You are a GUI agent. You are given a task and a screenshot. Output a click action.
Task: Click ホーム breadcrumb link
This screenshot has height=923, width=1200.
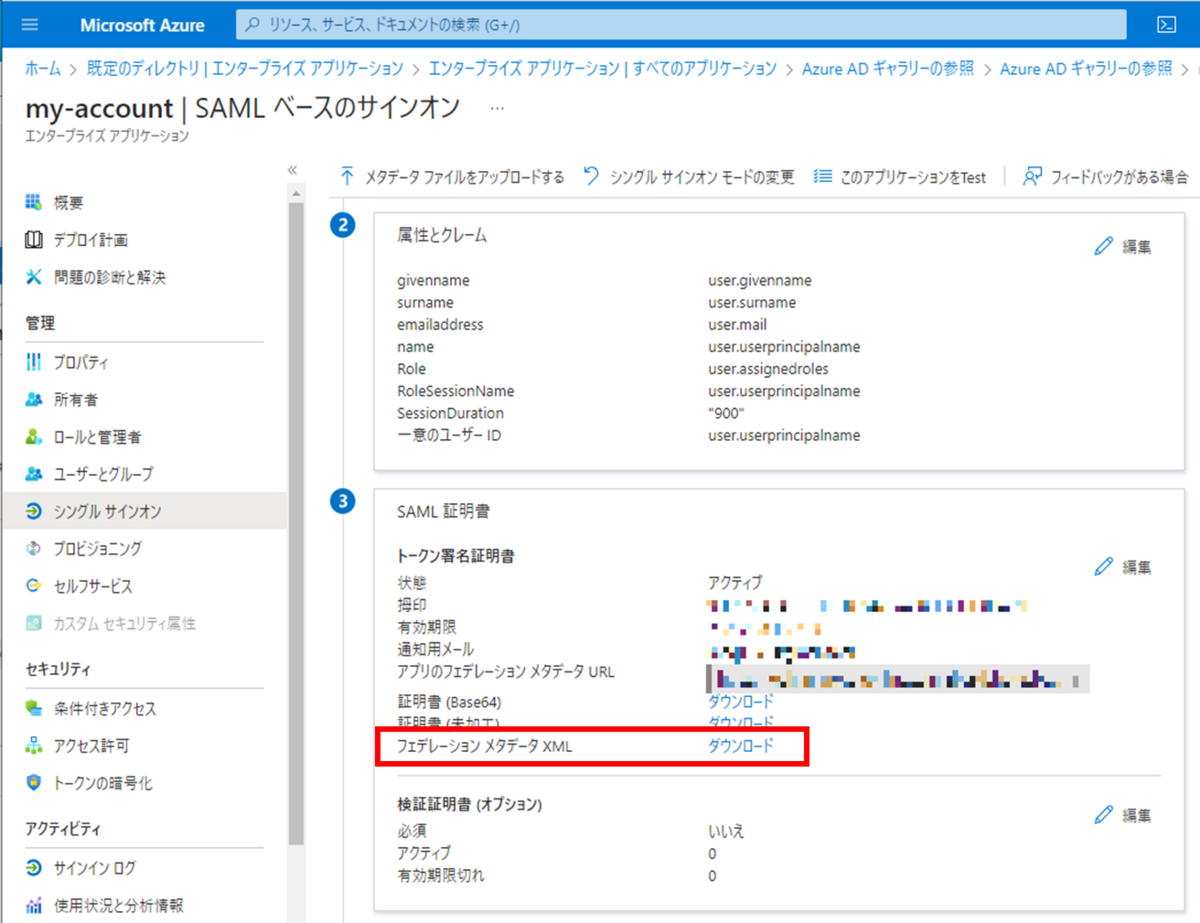43,68
